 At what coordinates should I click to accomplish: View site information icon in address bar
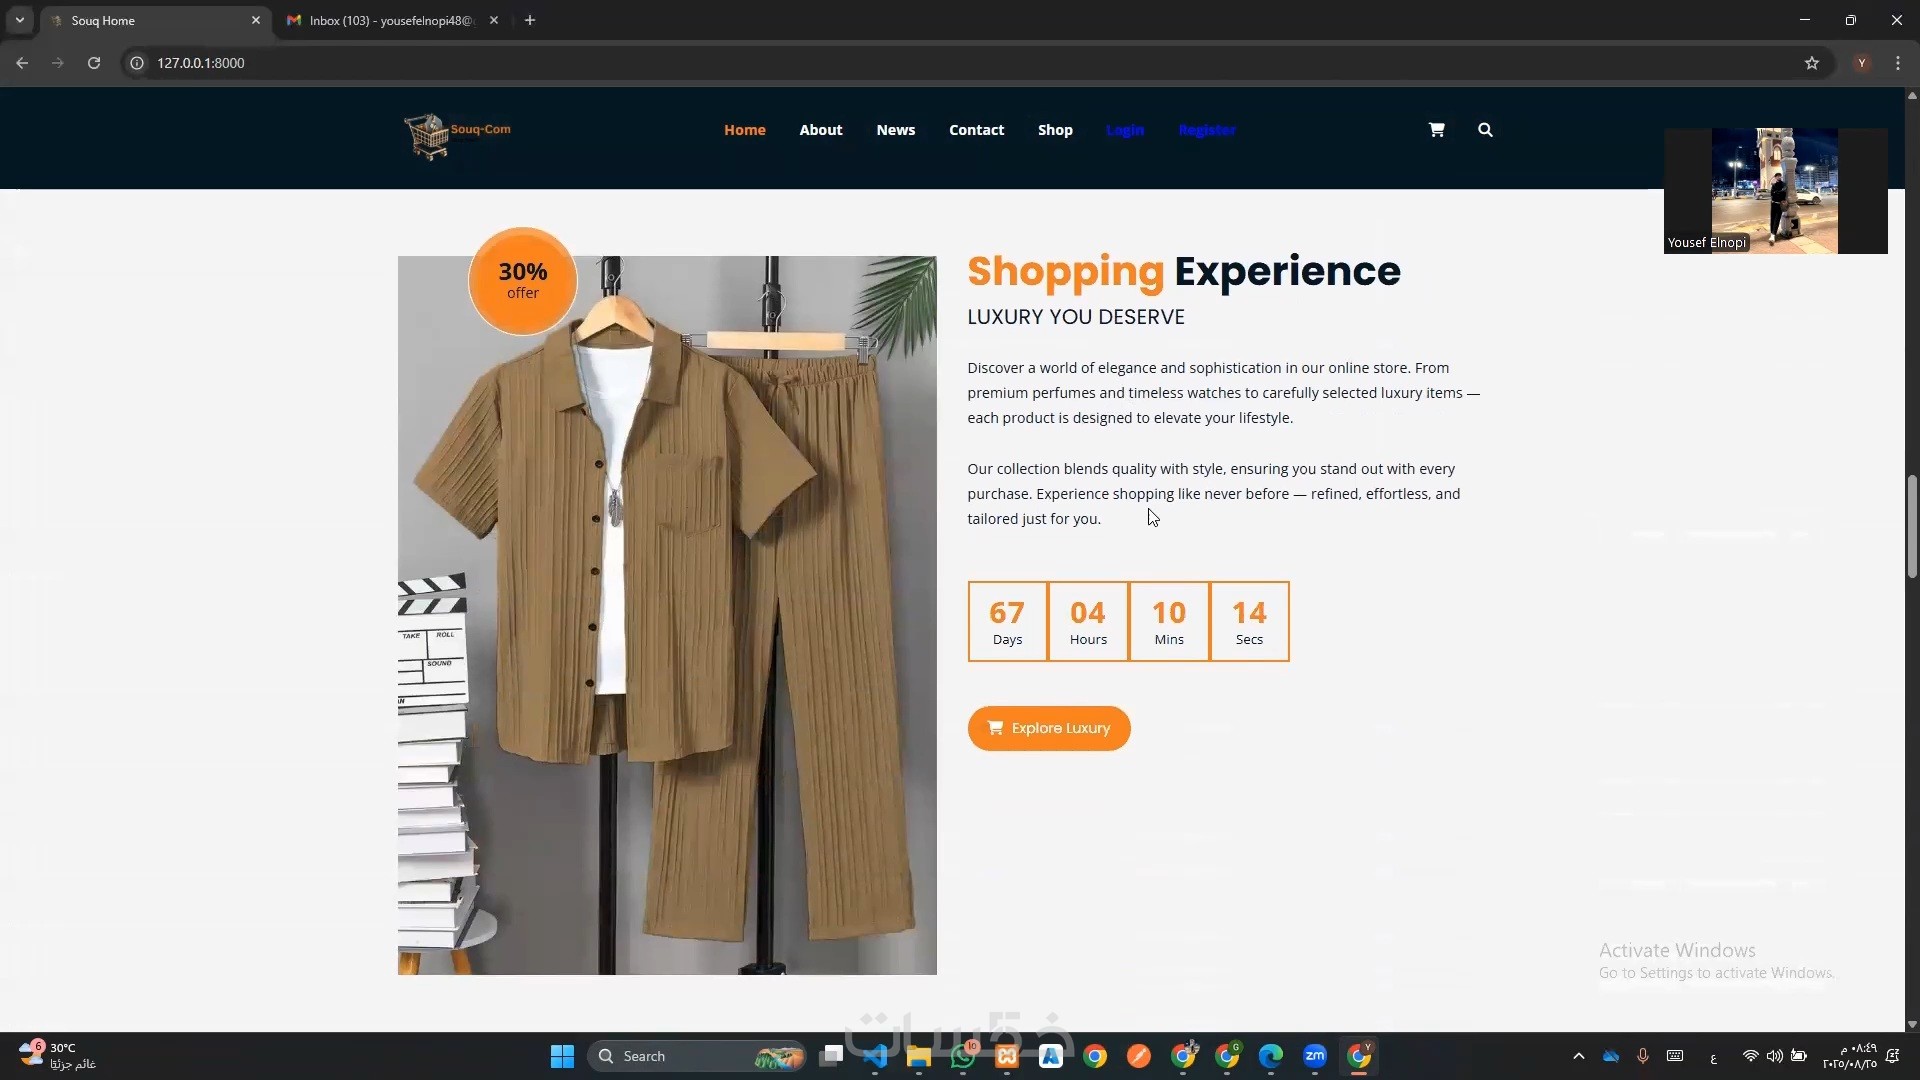click(x=137, y=63)
